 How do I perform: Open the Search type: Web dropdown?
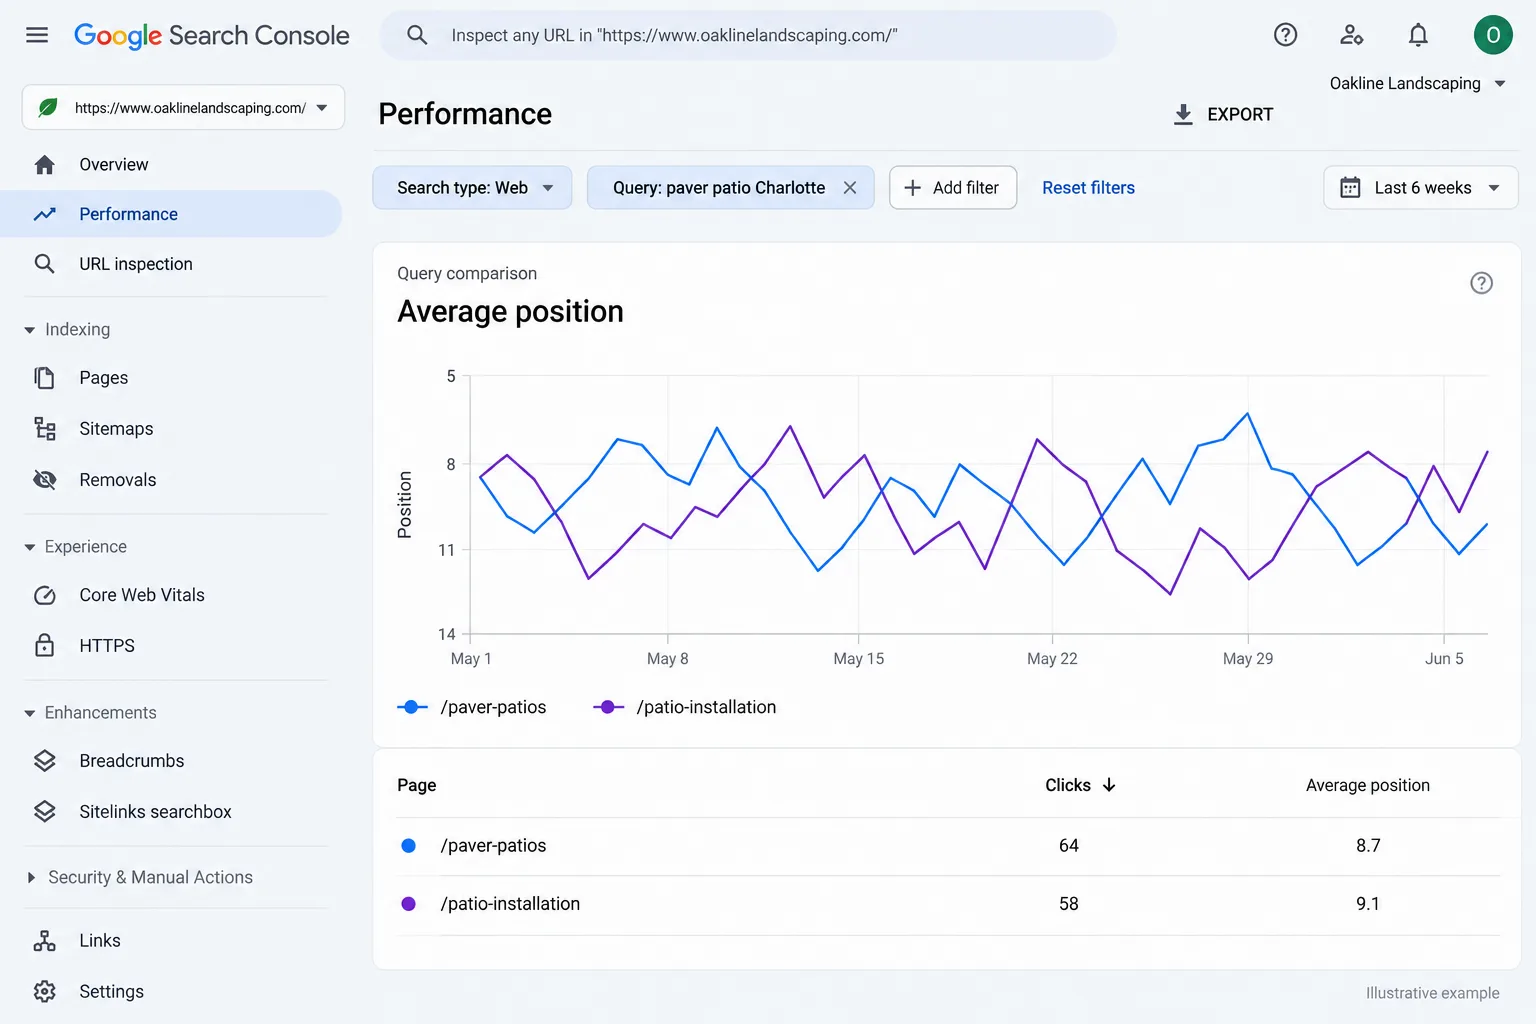pos(472,187)
